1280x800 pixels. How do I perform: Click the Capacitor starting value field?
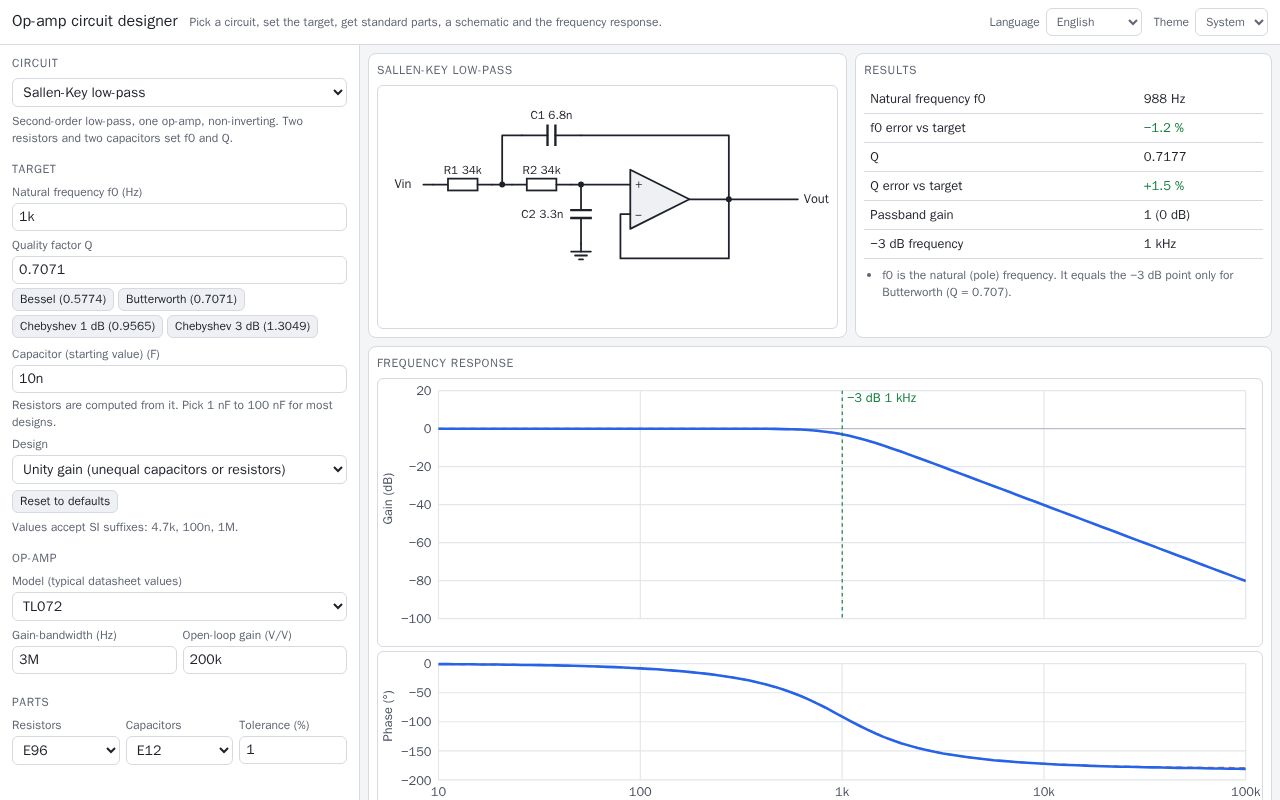179,379
